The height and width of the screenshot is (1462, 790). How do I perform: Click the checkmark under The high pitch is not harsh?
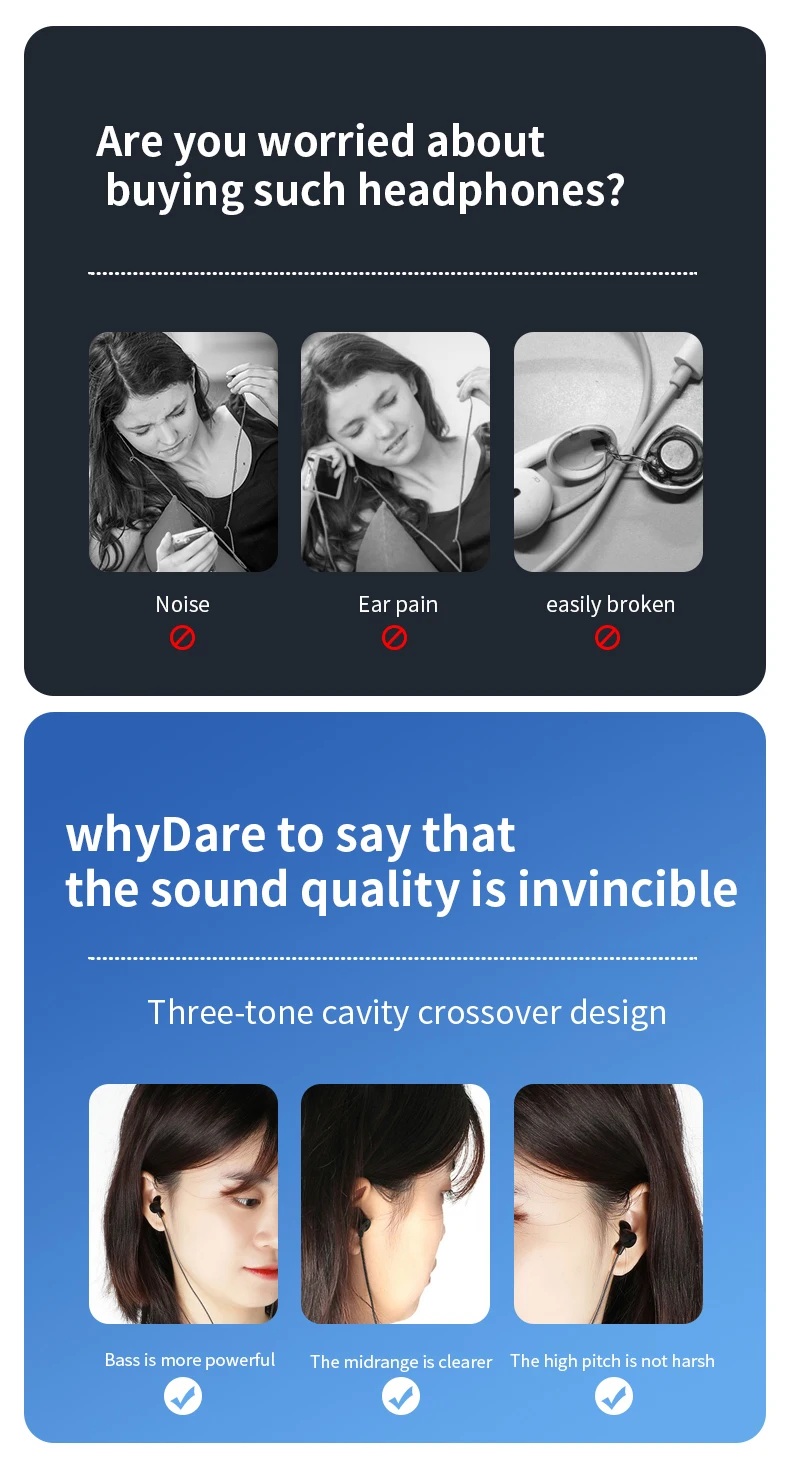(614, 1396)
